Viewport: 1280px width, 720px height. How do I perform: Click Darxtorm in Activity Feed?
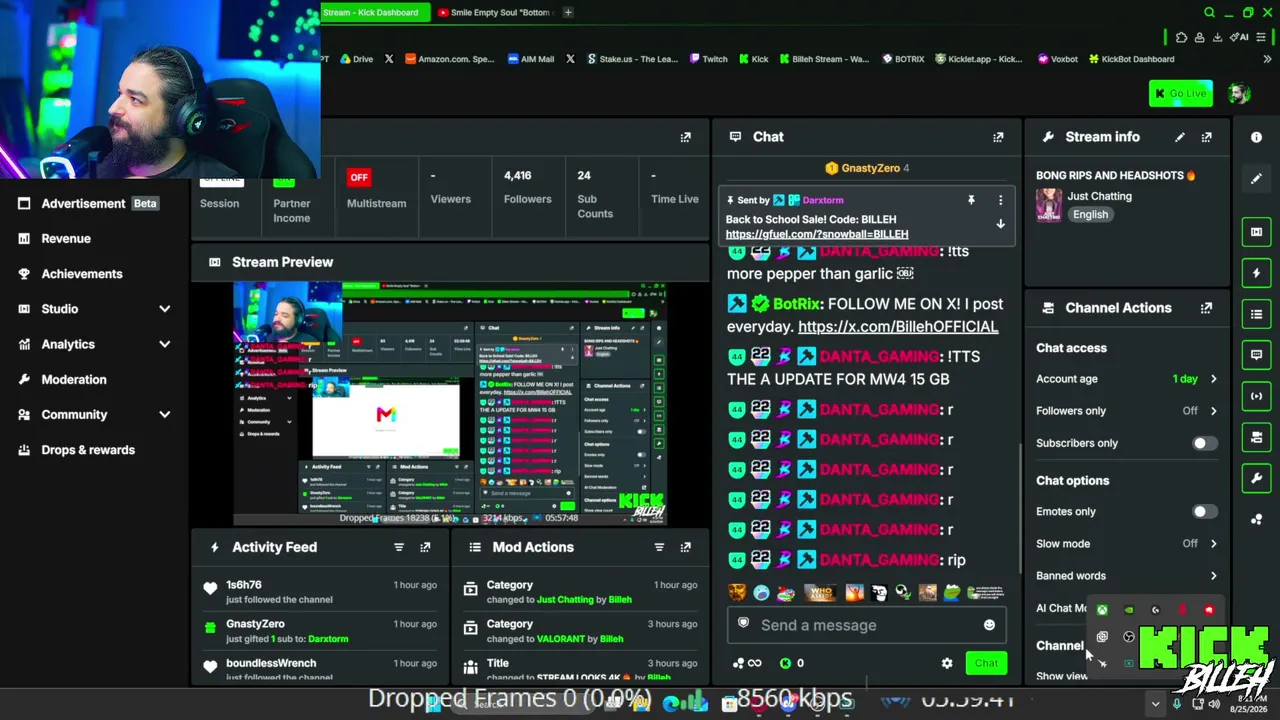[x=328, y=638]
